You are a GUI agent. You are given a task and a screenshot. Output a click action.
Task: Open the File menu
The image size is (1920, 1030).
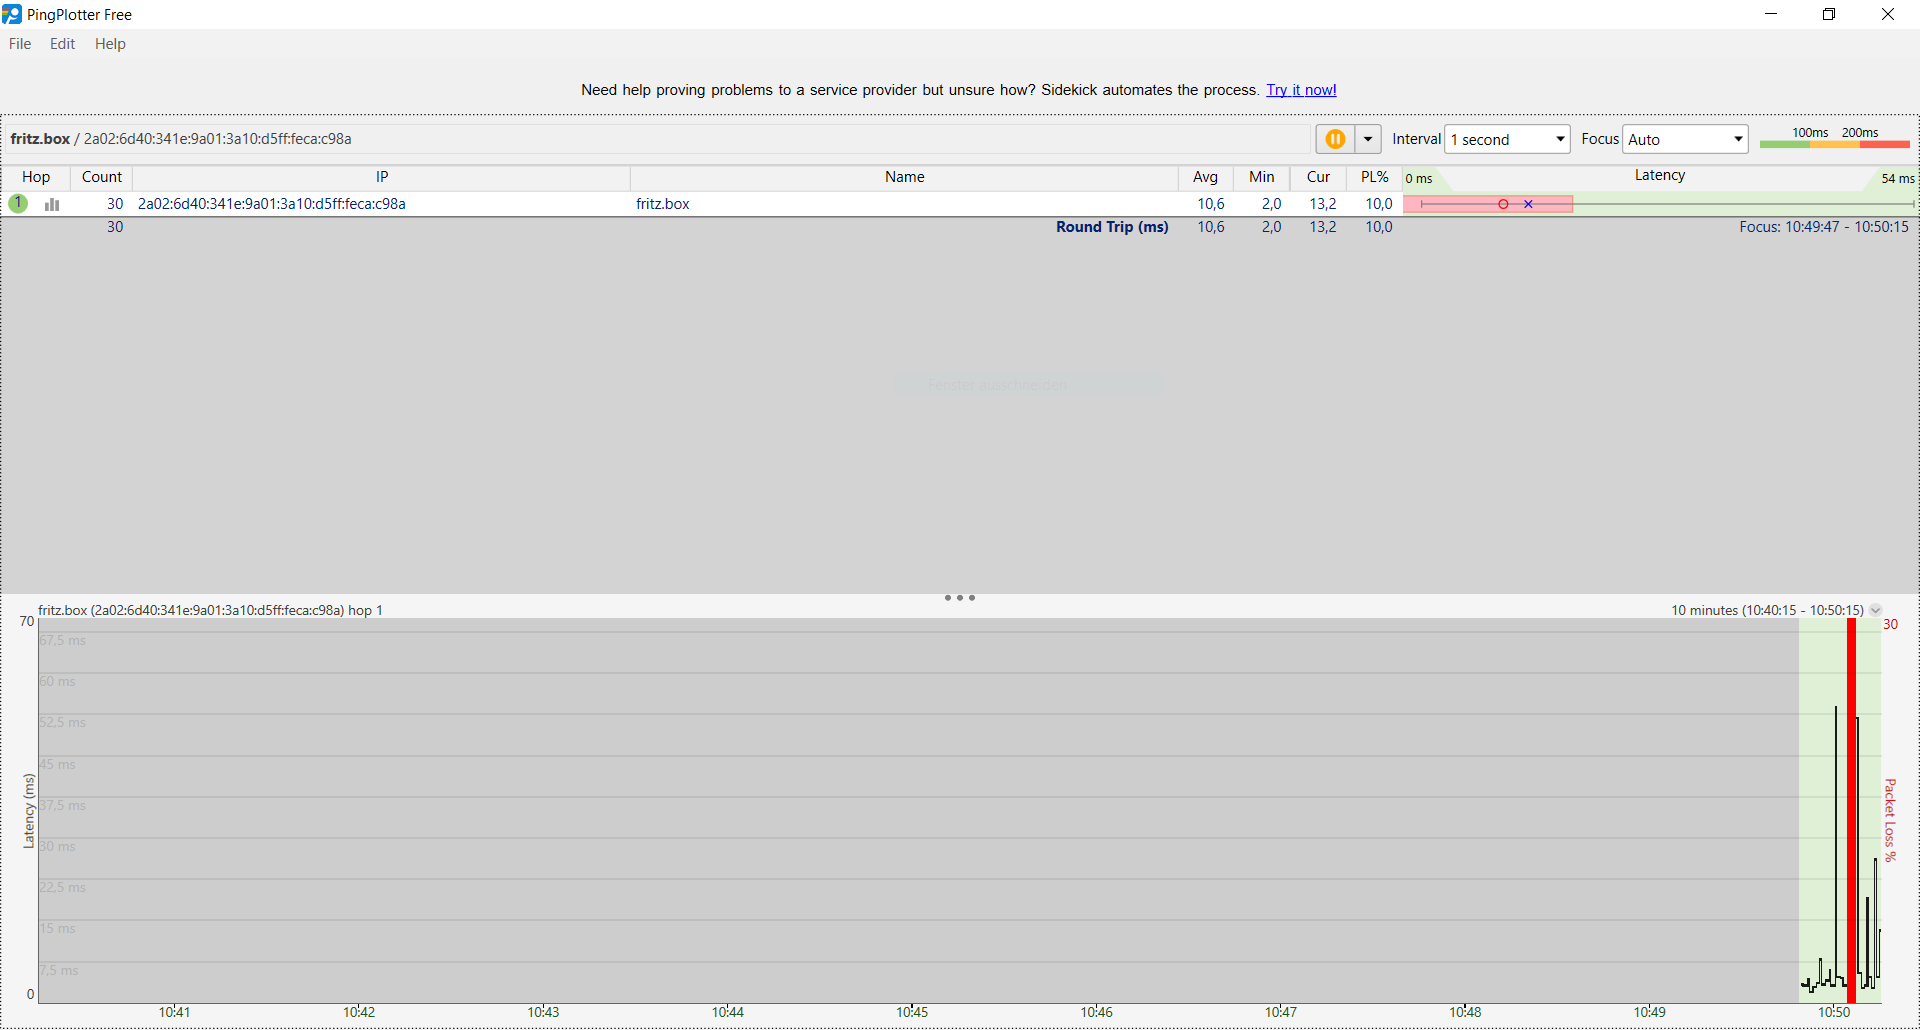point(20,44)
